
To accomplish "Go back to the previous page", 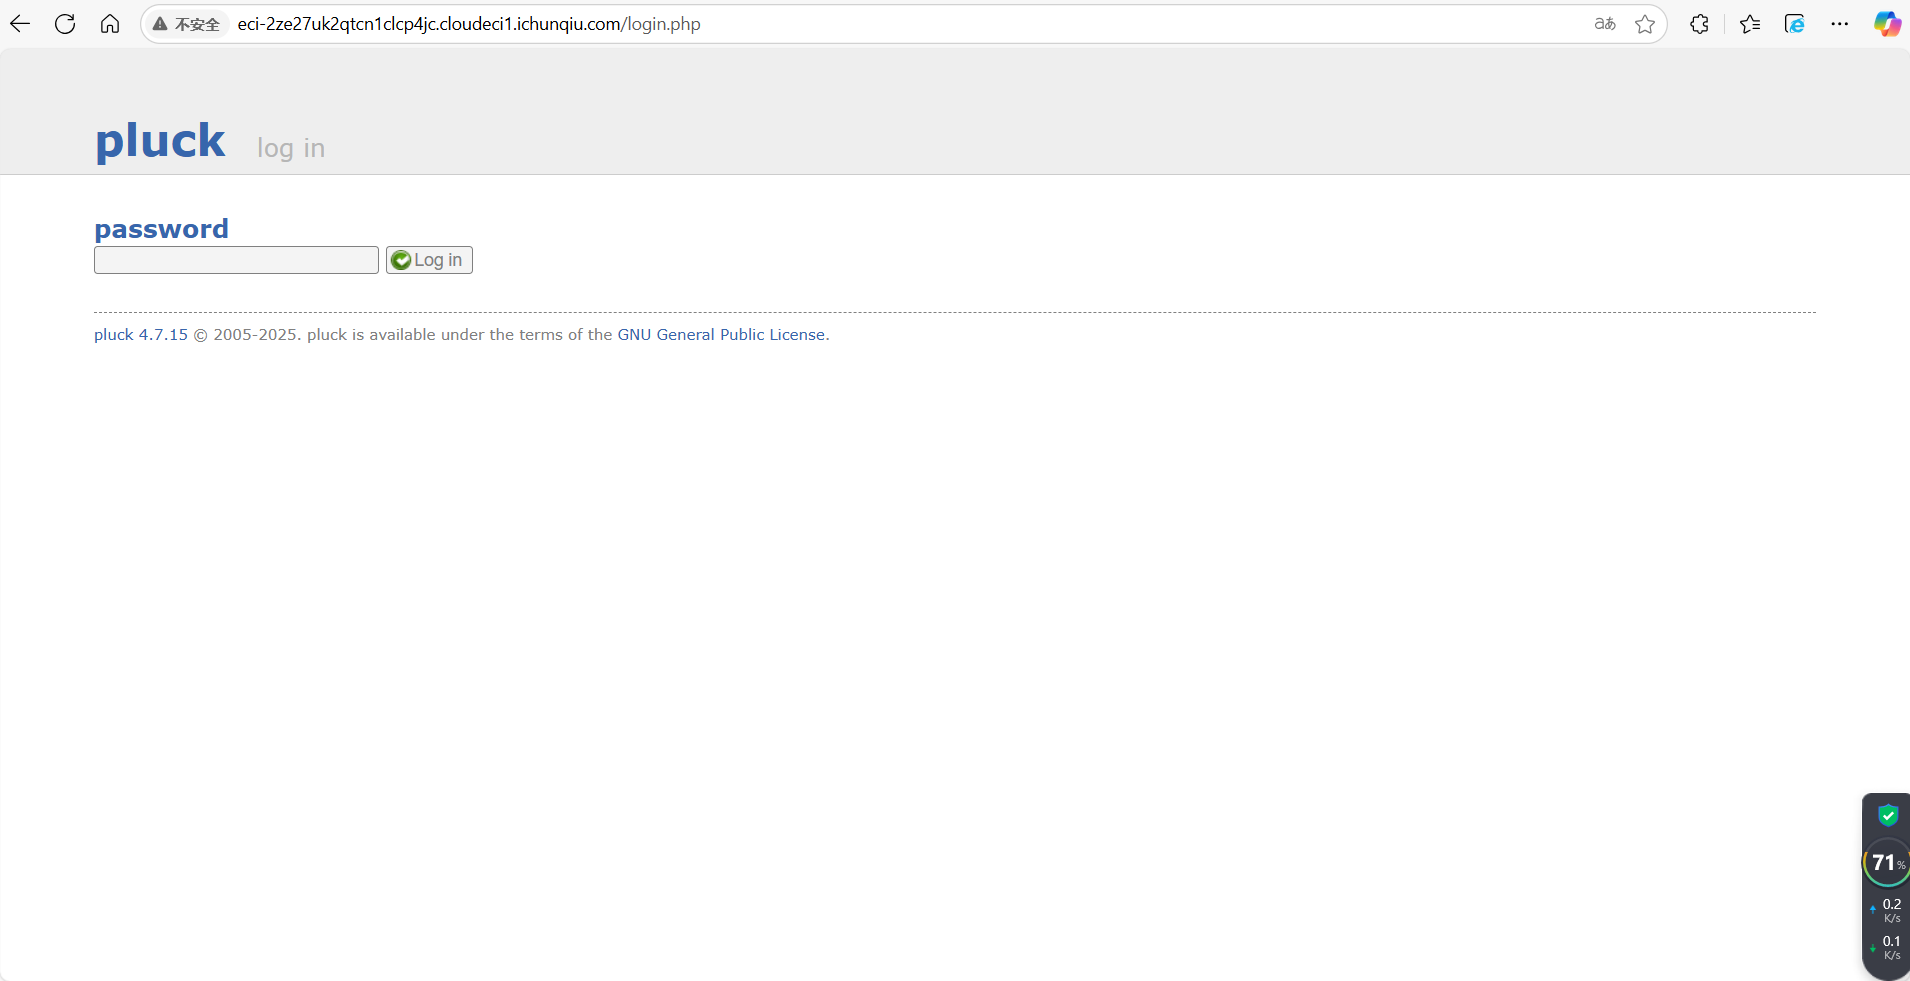I will point(20,24).
